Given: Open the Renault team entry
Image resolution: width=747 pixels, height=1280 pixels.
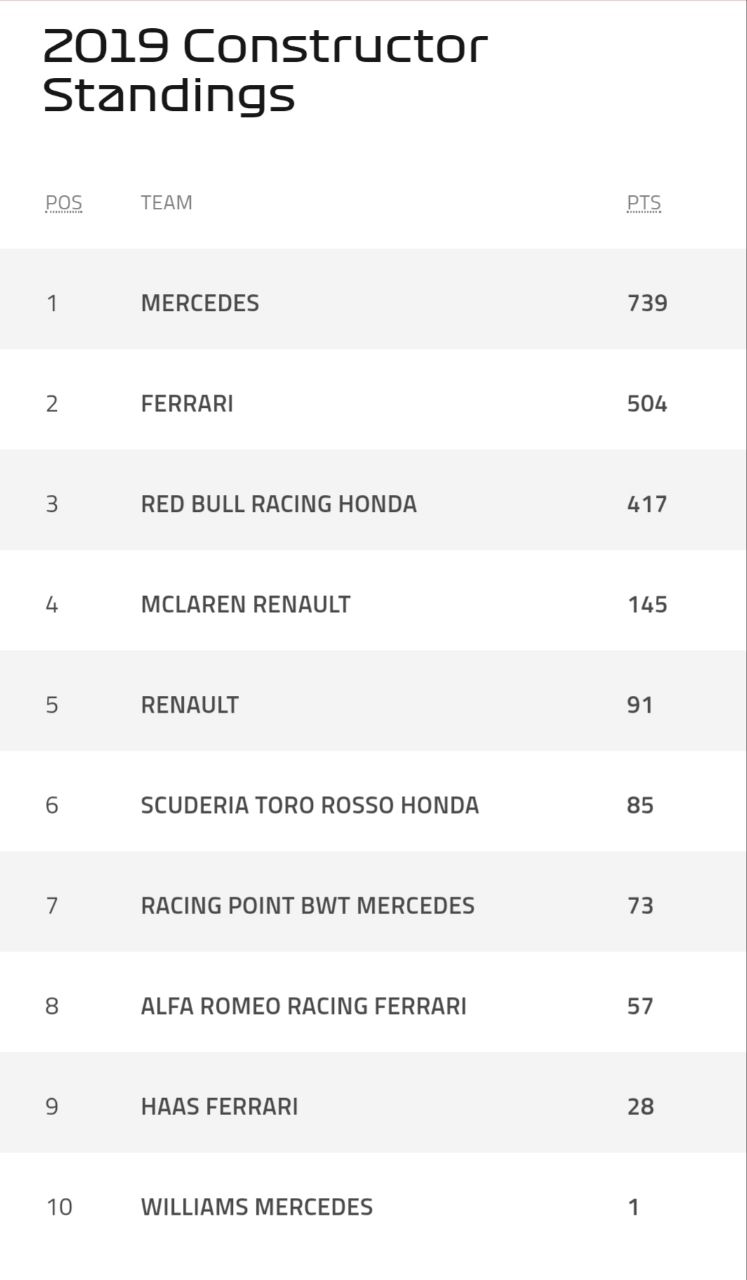Looking at the screenshot, I should click(190, 705).
